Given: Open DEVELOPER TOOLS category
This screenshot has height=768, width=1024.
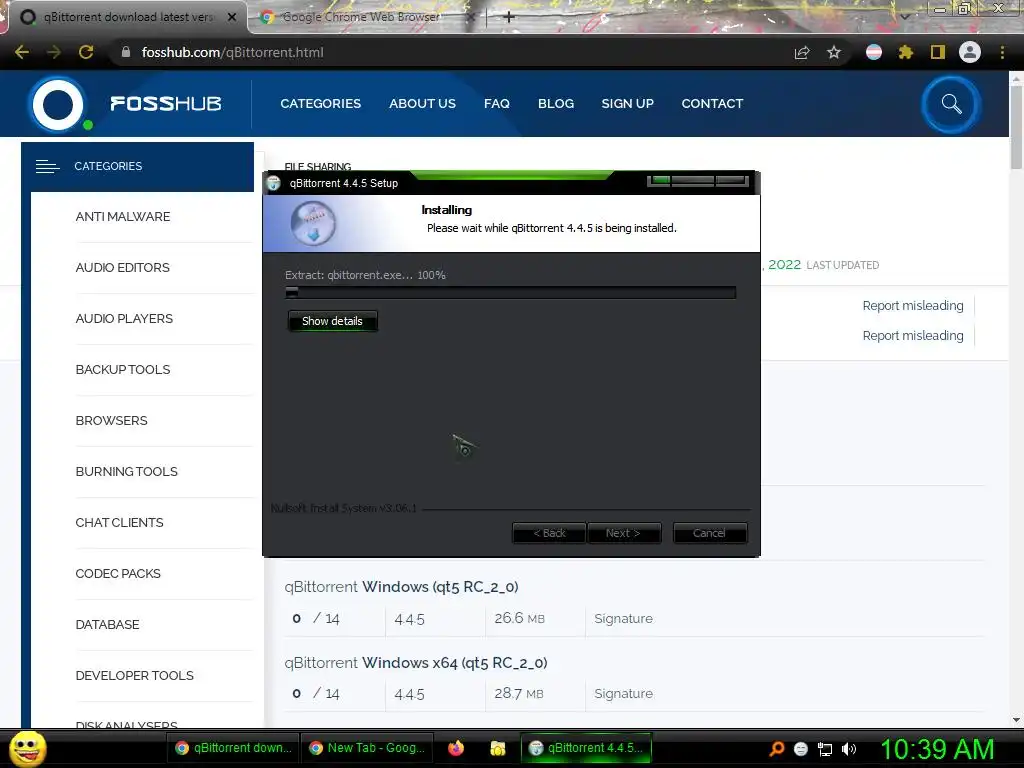Looking at the screenshot, I should point(135,675).
